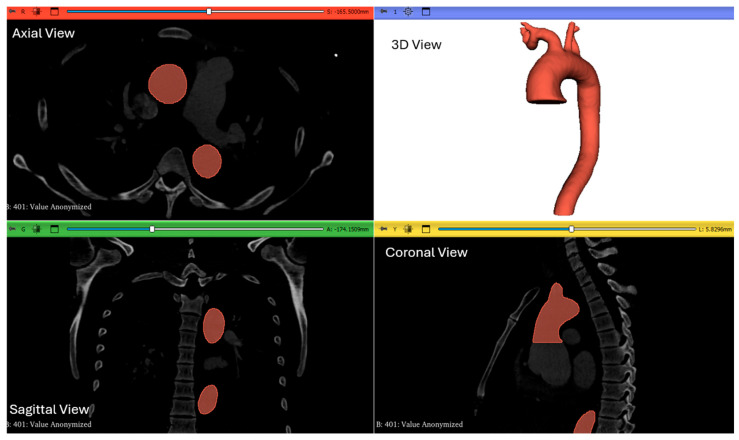The image size is (739, 440).
Task: Click the pin icon in the blue 3D bar
Action: (x=384, y=11)
